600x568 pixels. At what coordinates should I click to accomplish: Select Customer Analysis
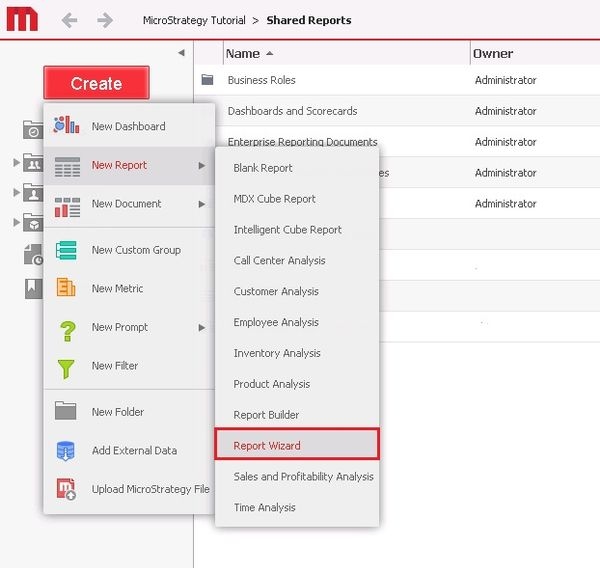pyautogui.click(x=297, y=292)
